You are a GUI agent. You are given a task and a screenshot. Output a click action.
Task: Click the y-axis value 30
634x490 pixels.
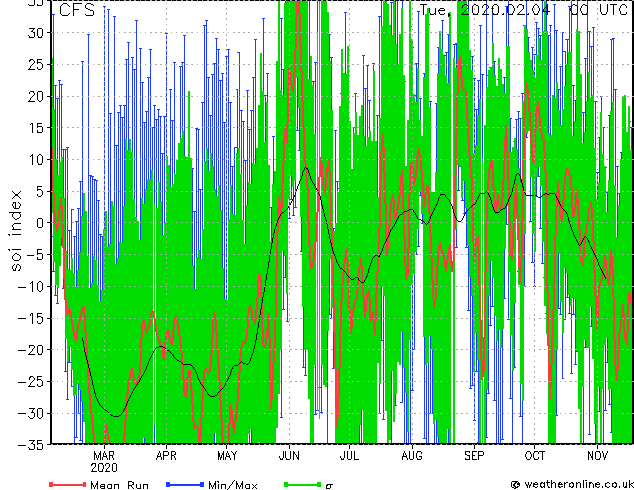[35, 33]
